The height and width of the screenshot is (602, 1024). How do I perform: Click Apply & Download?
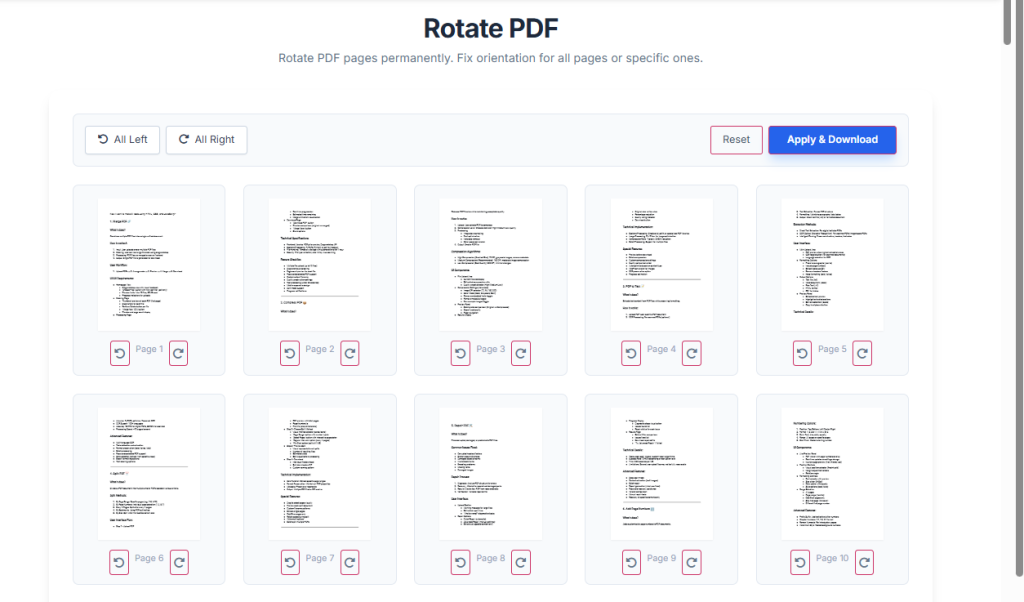(x=832, y=139)
